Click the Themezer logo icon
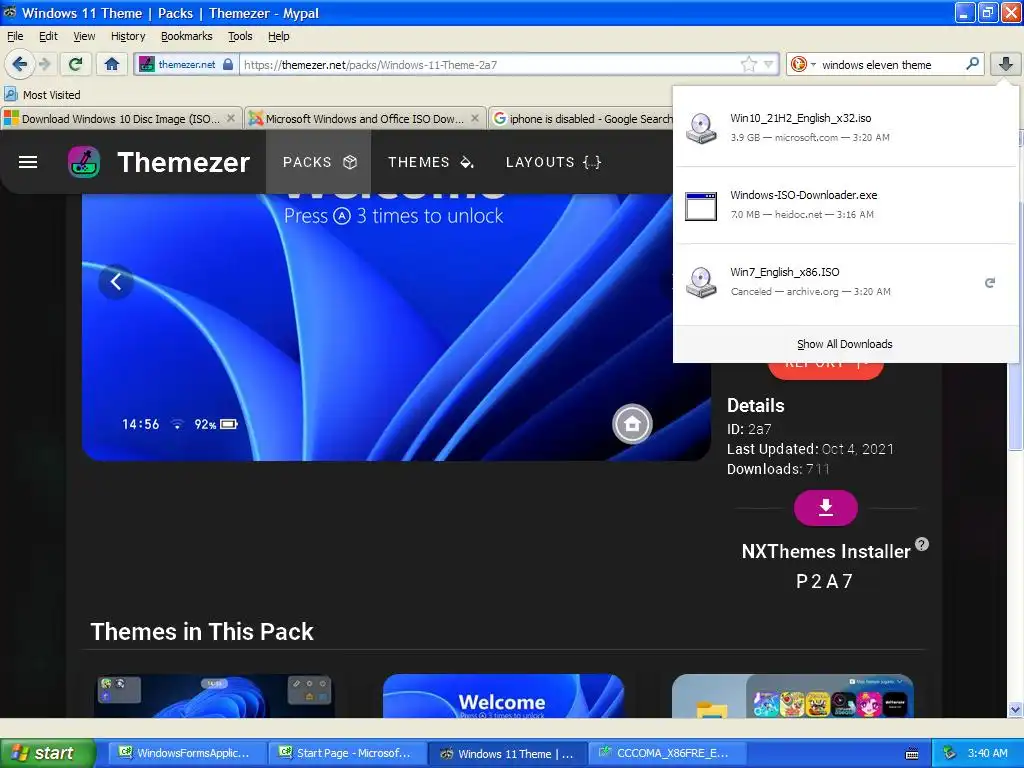Image resolution: width=1024 pixels, height=768 pixels. click(x=84, y=162)
